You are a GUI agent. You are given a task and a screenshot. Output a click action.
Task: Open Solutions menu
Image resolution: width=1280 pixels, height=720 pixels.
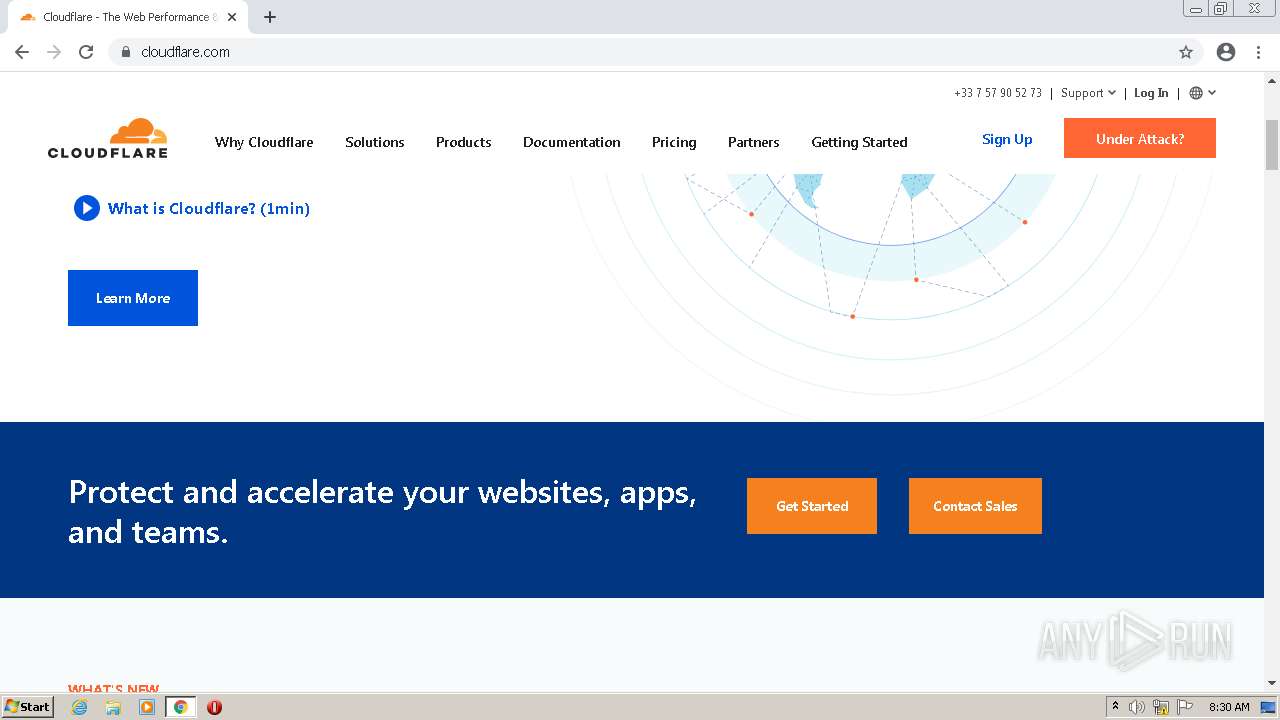tap(375, 142)
